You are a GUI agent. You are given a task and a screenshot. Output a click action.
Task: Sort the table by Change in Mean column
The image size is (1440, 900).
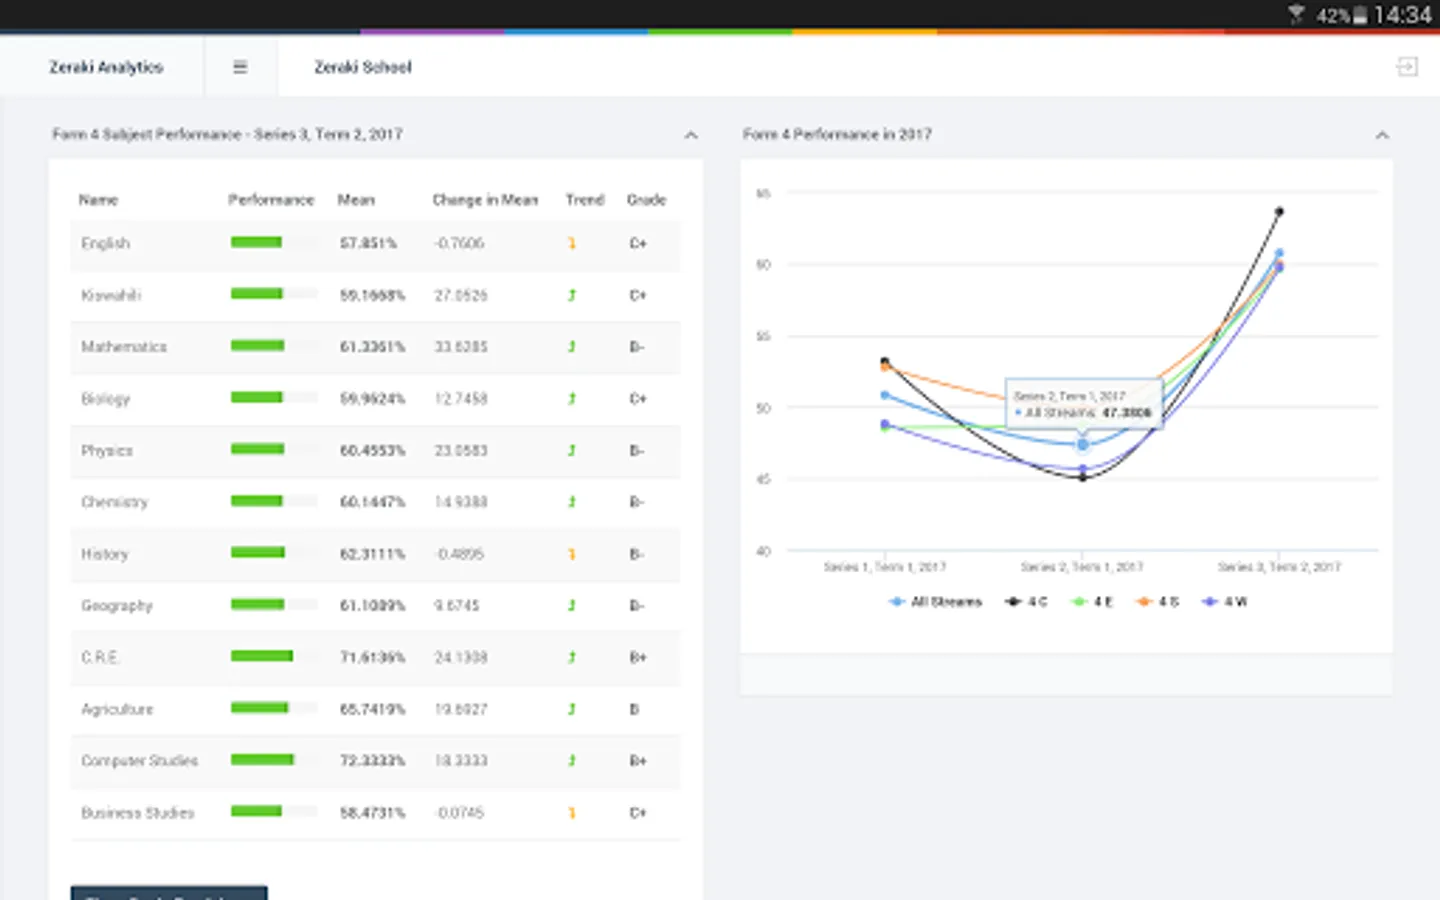point(485,200)
